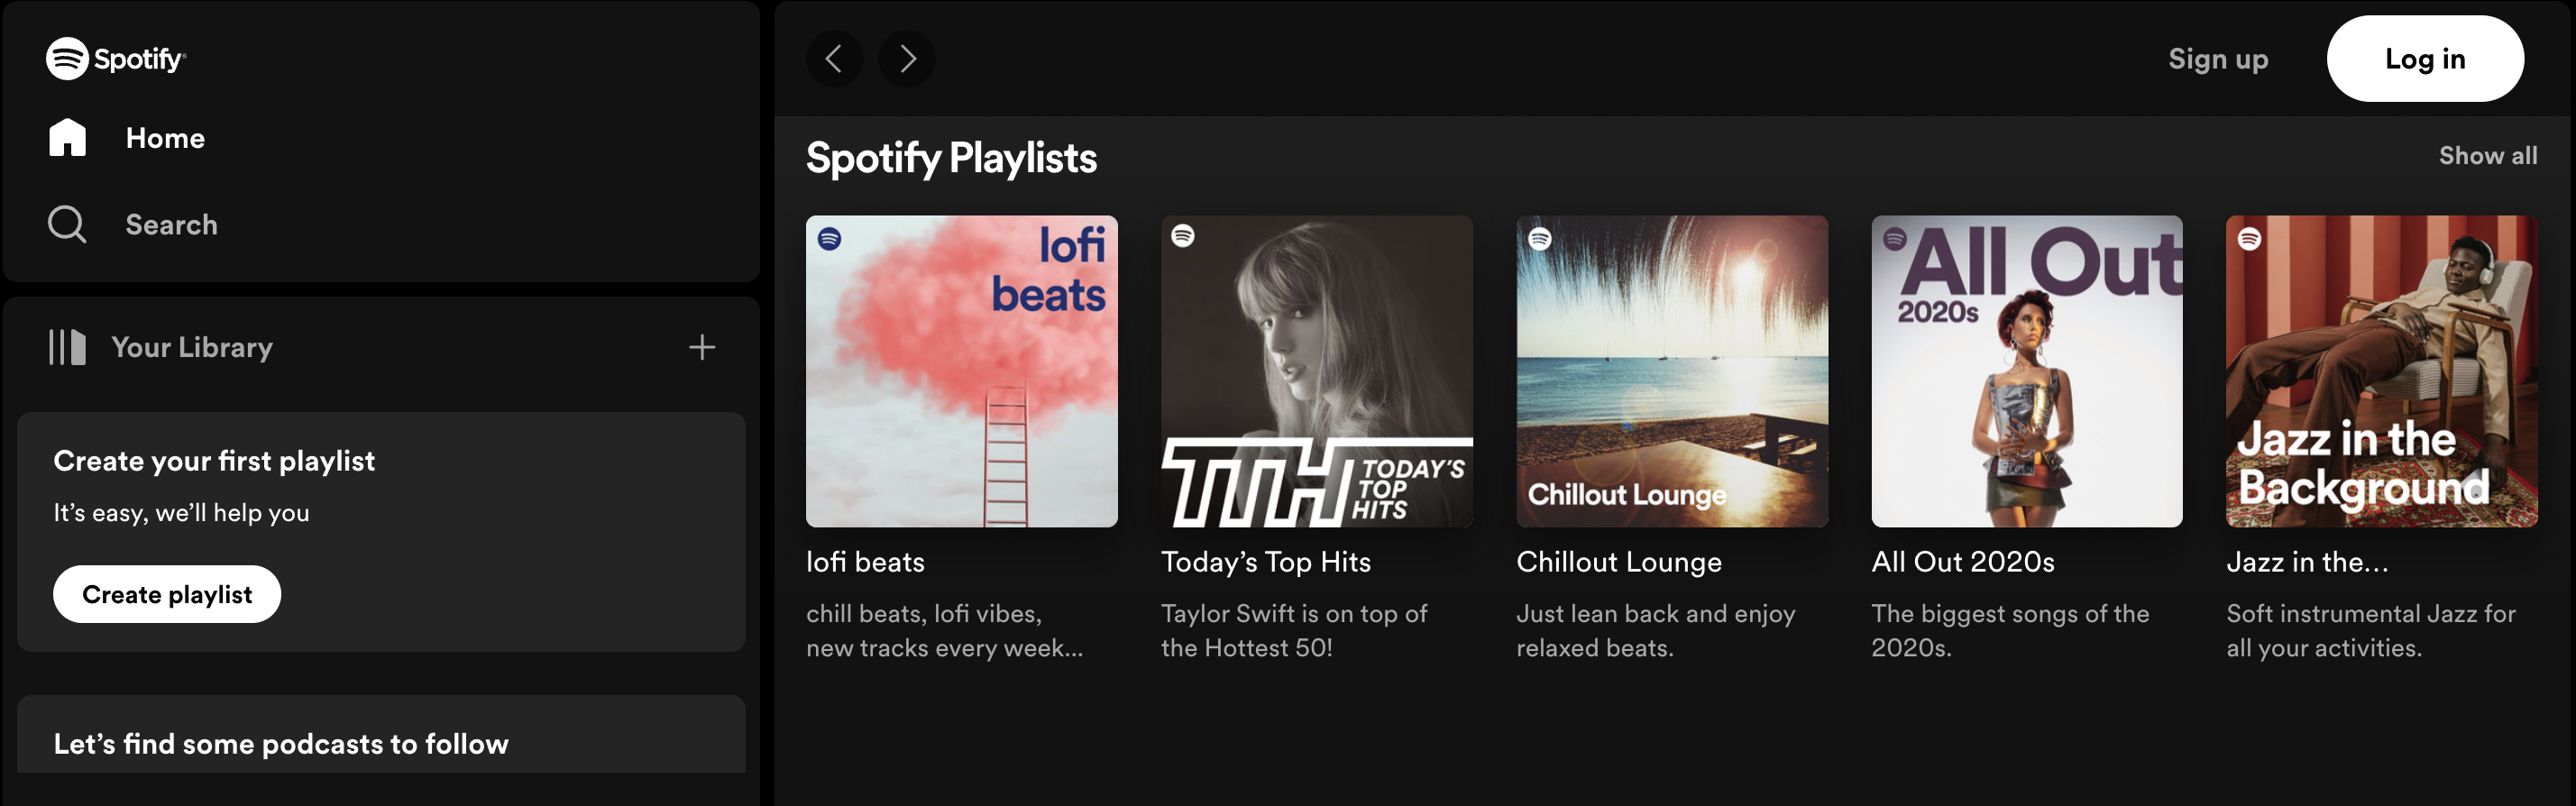Click the Spotify logo
2576x806 pixels.
115,59
